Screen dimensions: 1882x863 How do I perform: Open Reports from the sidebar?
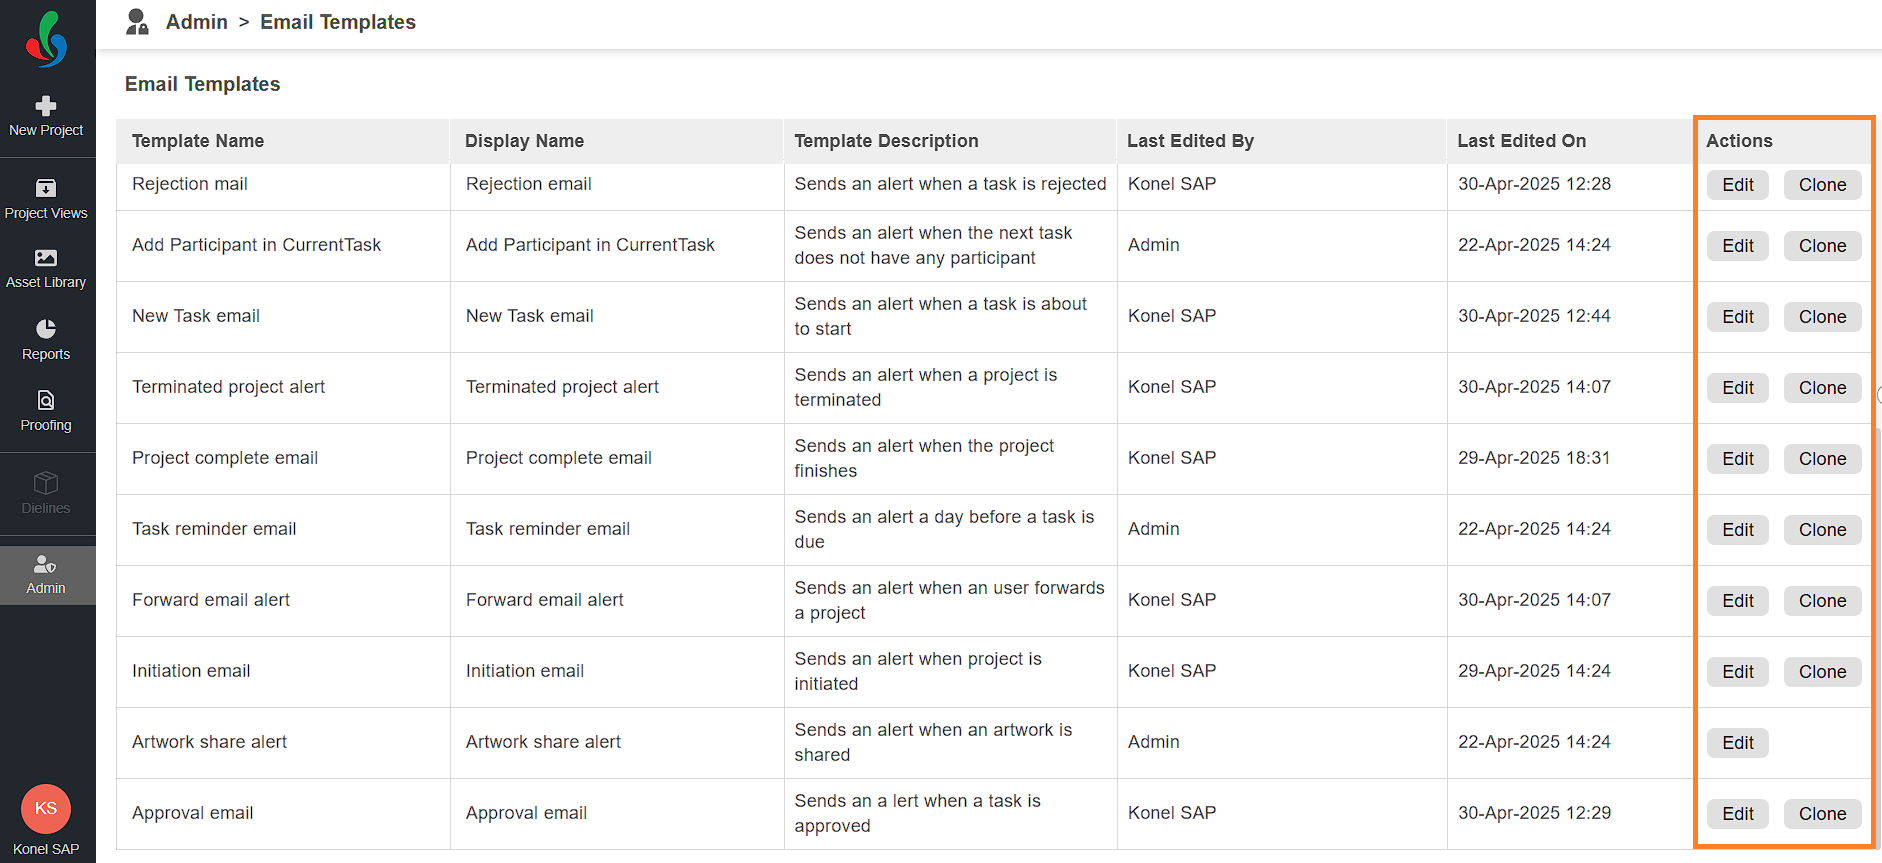click(x=46, y=340)
